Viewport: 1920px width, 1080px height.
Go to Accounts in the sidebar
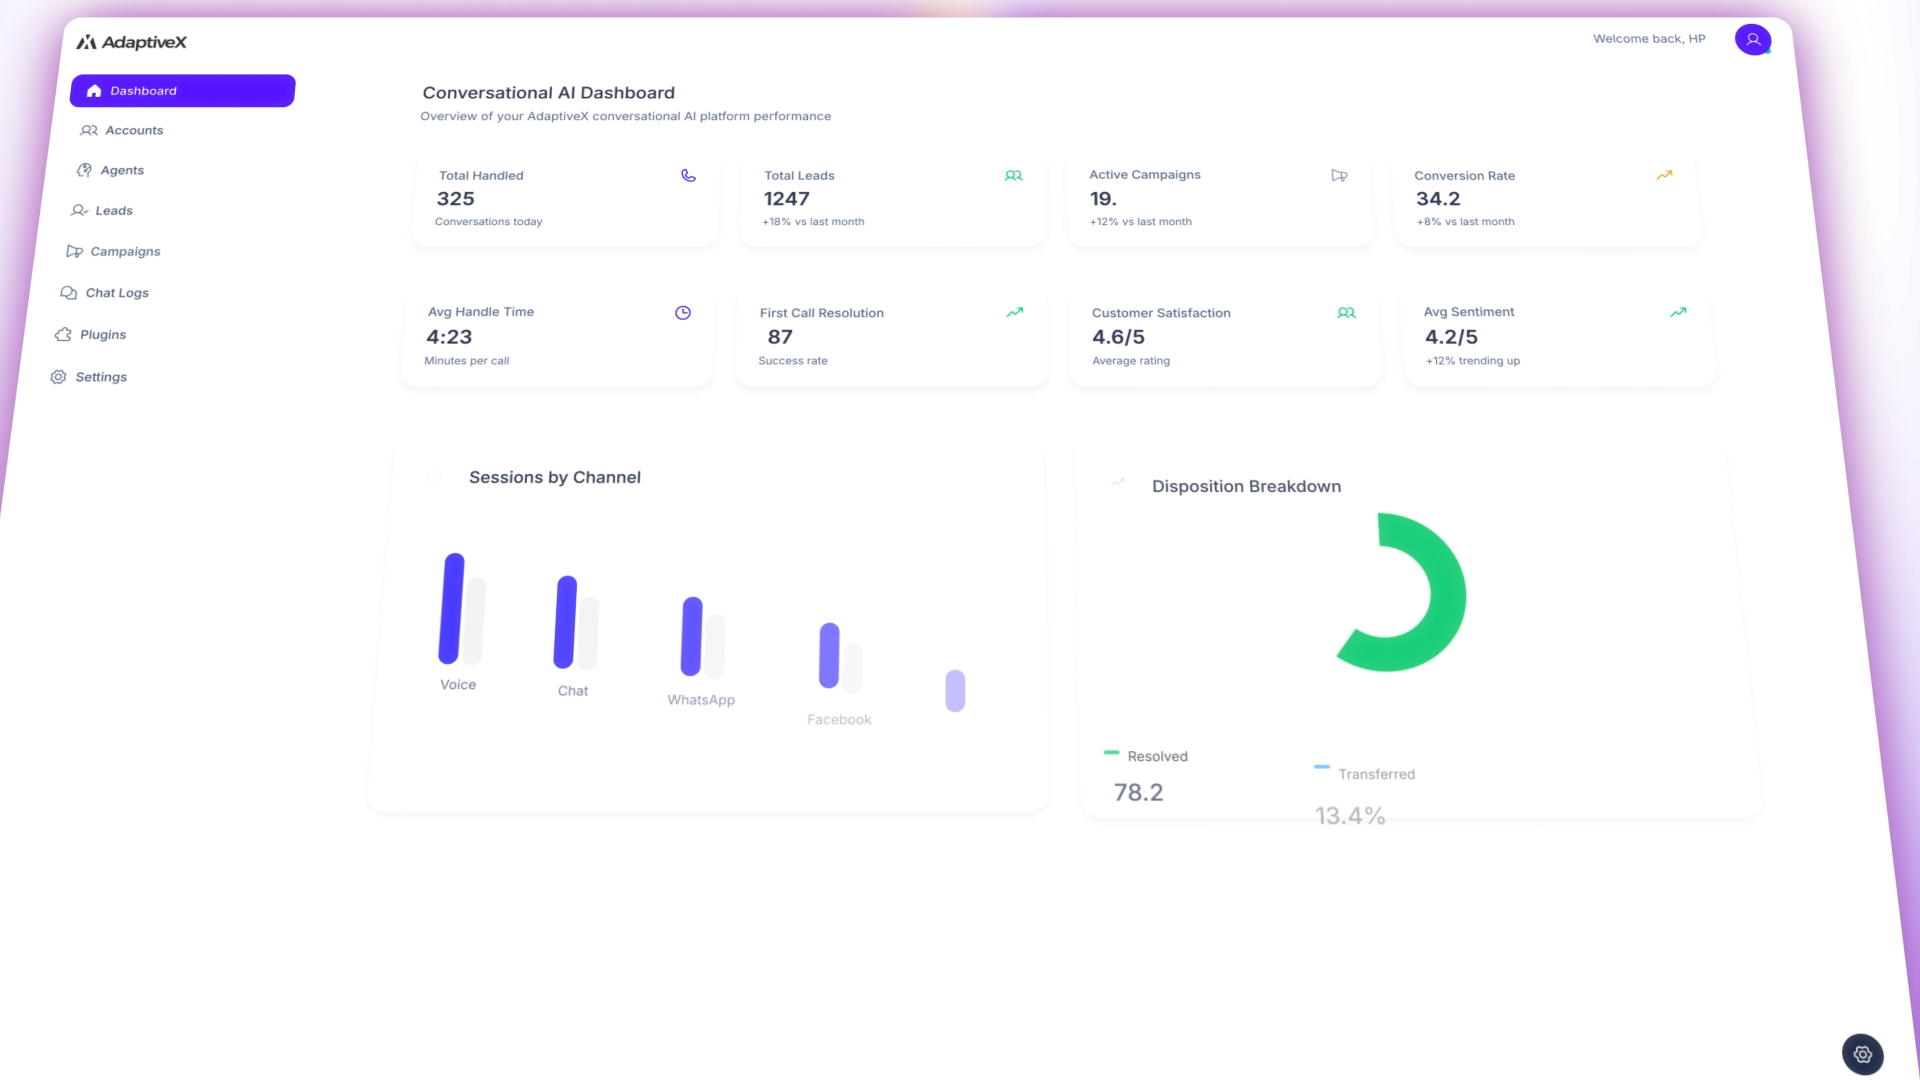[x=133, y=131]
